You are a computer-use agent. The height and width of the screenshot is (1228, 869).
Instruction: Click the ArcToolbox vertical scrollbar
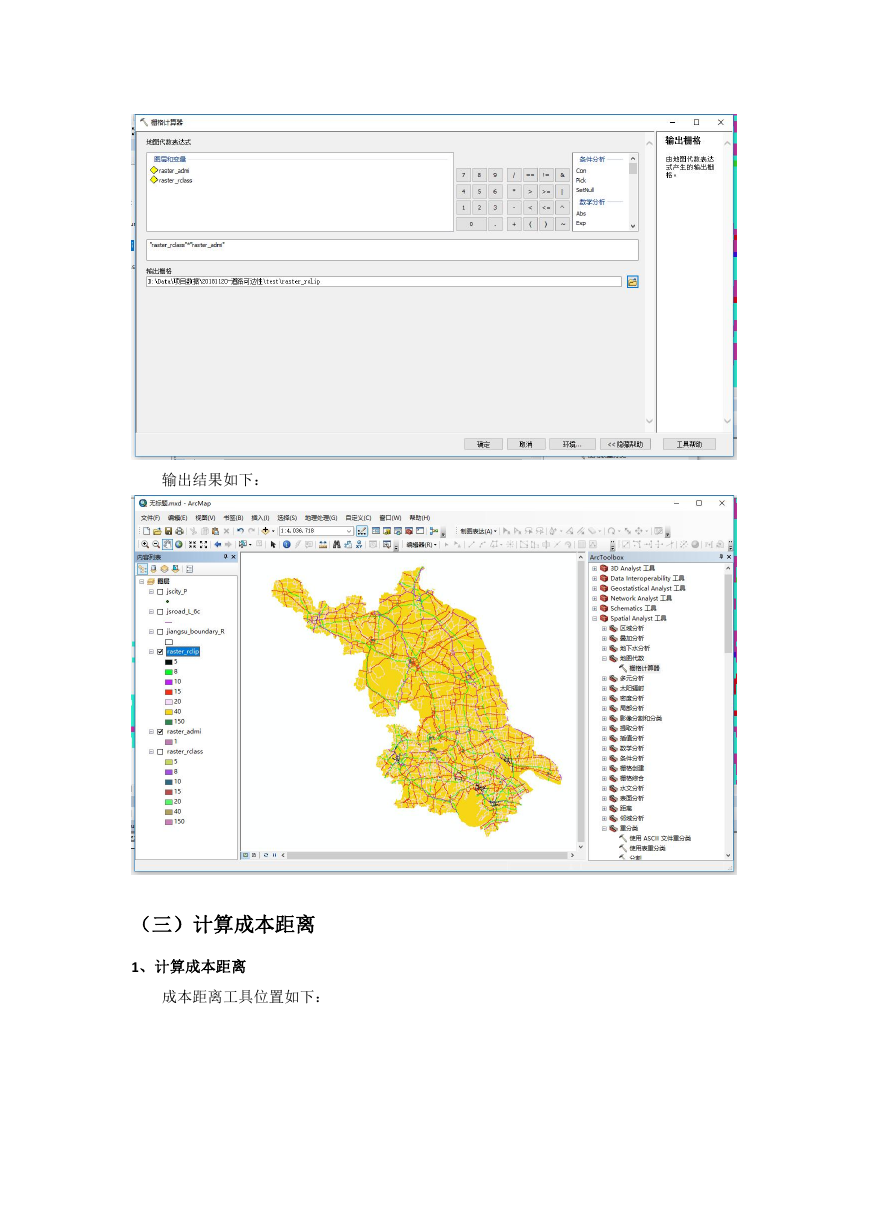[x=728, y=710]
